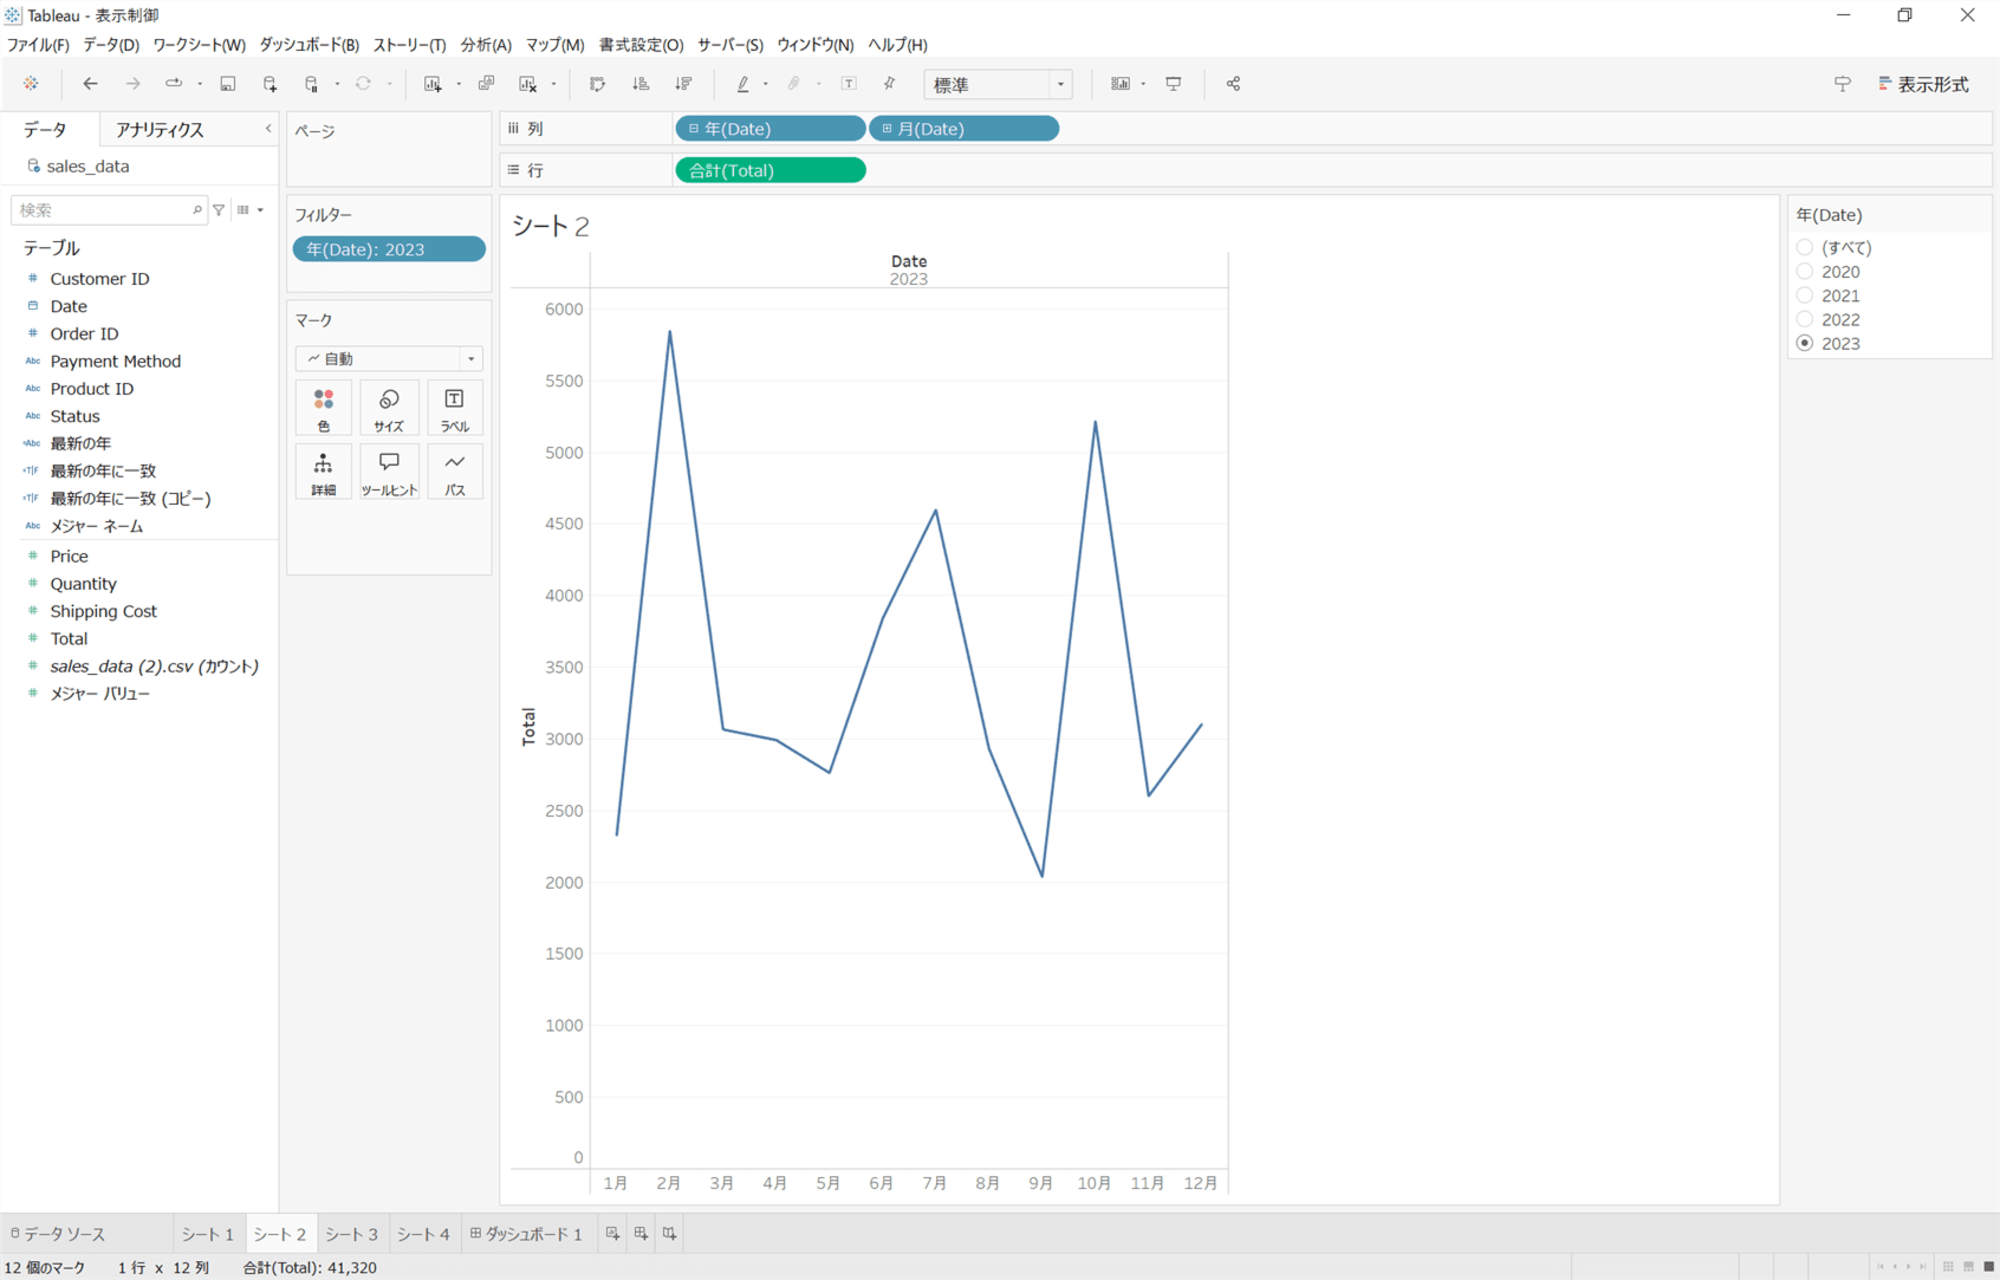
Task: Open dropdown arrow beside show/hide cards icon
Action: 1143,84
